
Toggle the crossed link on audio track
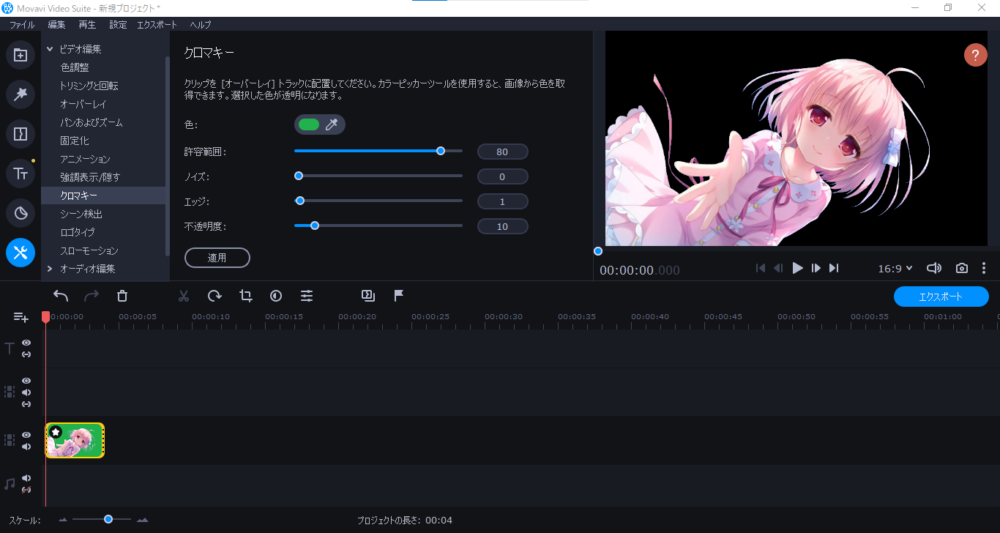tap(26, 490)
